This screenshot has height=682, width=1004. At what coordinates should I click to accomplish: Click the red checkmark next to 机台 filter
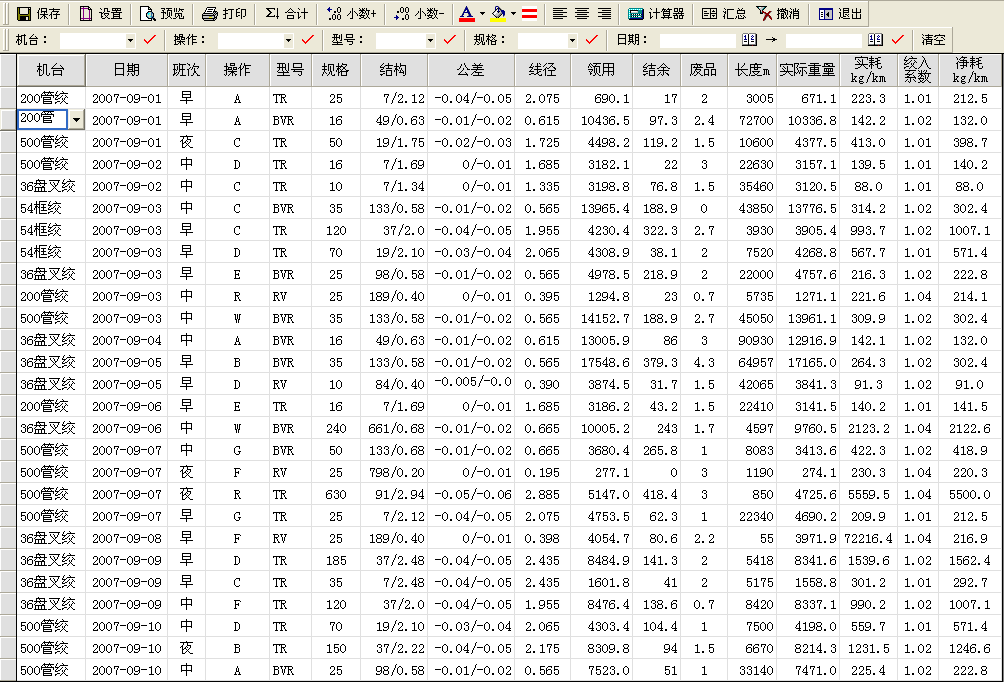pyautogui.click(x=150, y=40)
